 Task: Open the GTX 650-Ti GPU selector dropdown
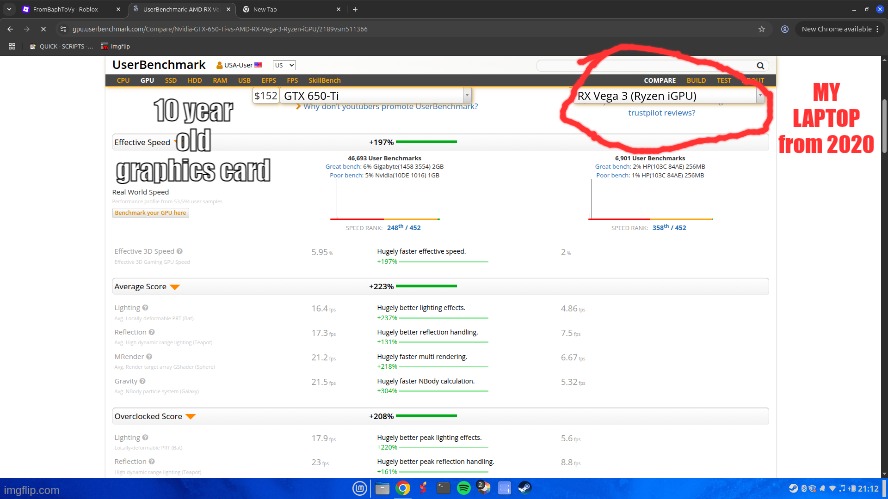point(375,96)
